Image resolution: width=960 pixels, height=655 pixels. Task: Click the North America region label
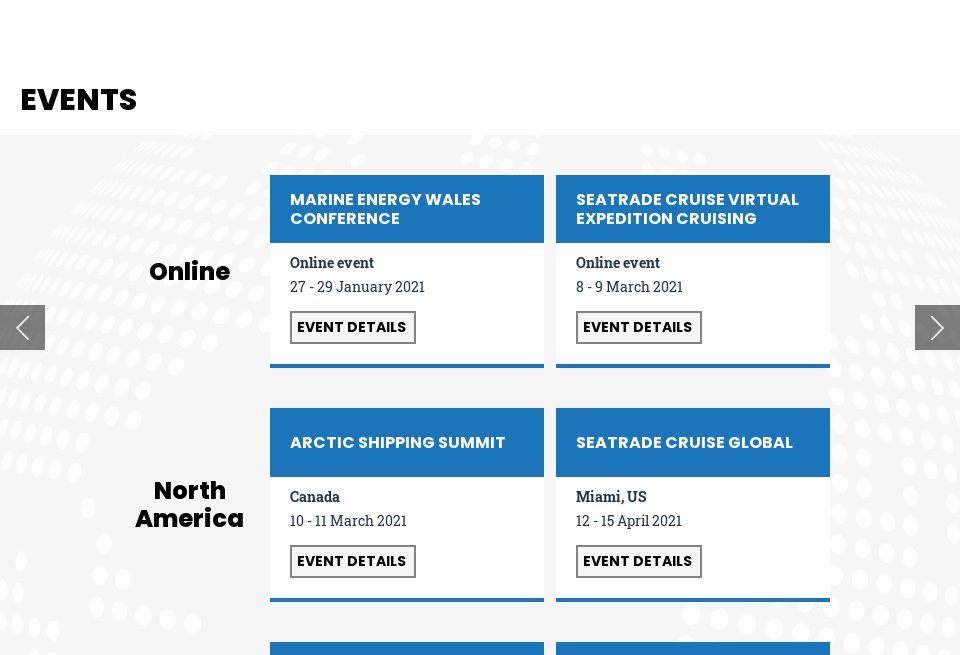pos(189,505)
